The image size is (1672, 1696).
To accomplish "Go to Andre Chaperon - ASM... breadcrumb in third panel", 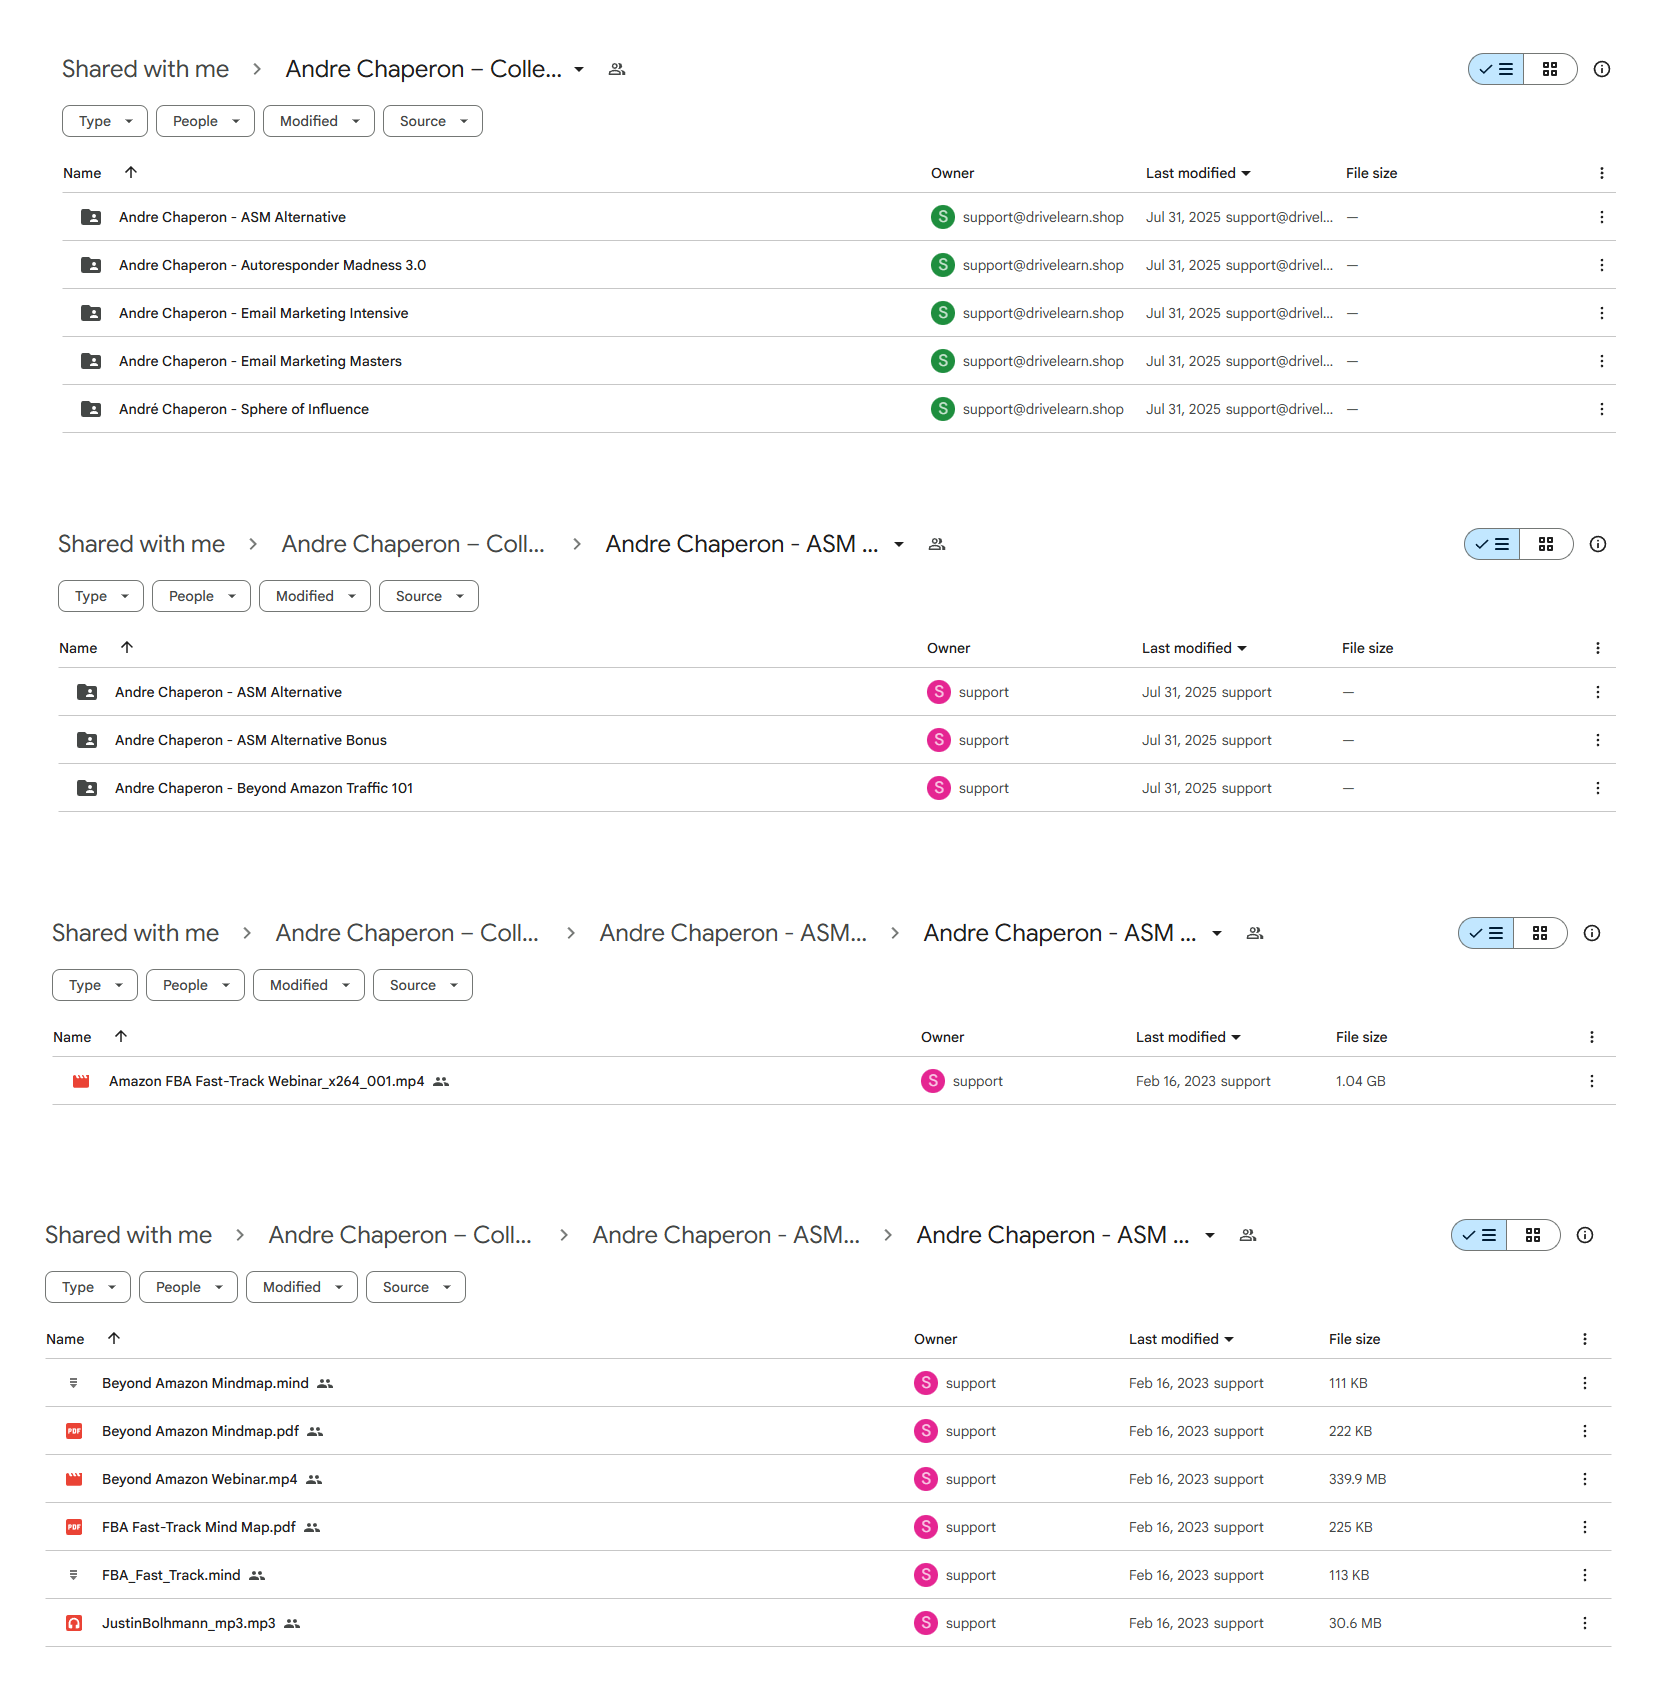I will pyautogui.click(x=733, y=933).
